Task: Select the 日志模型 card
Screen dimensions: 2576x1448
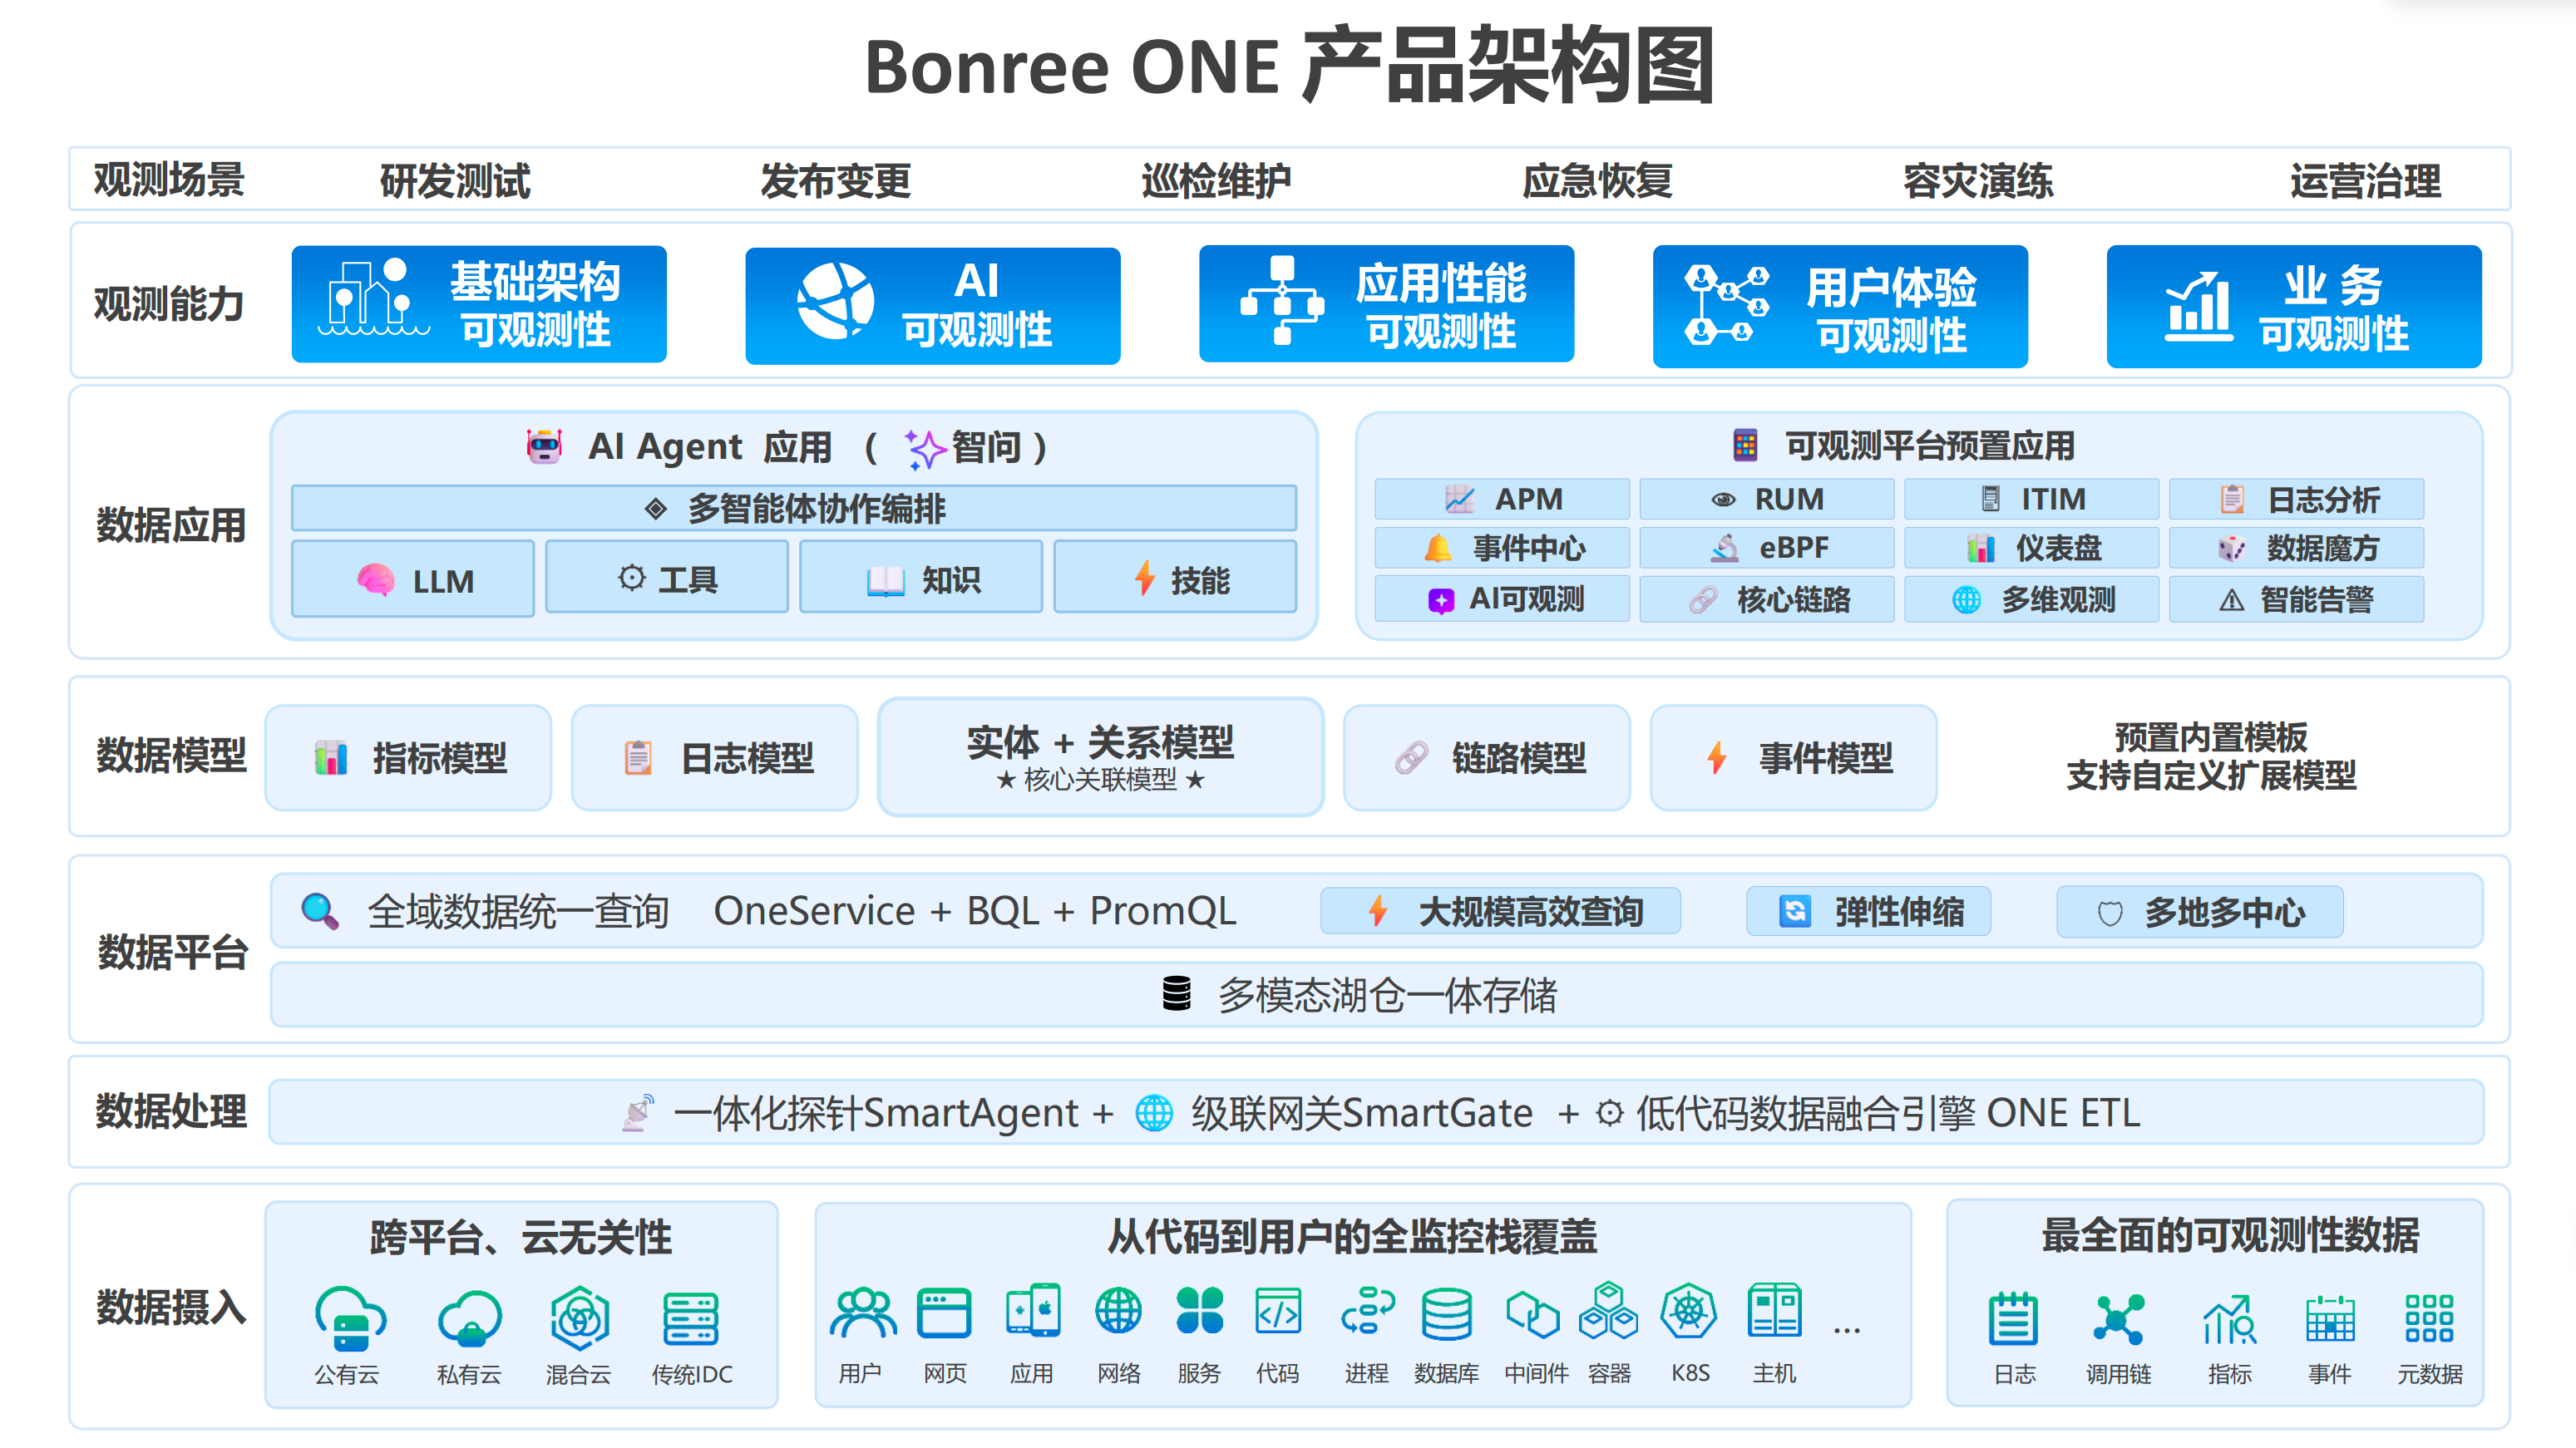Action: click(715, 758)
